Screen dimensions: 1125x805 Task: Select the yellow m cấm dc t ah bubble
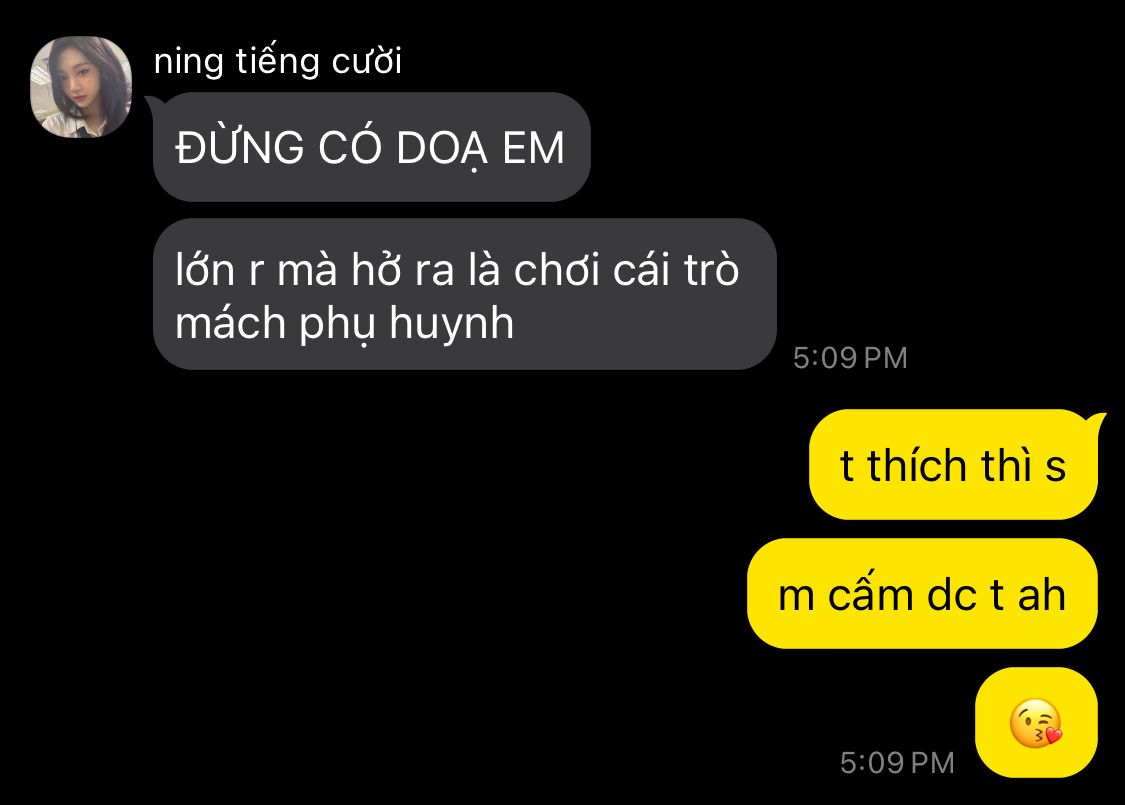(x=923, y=594)
